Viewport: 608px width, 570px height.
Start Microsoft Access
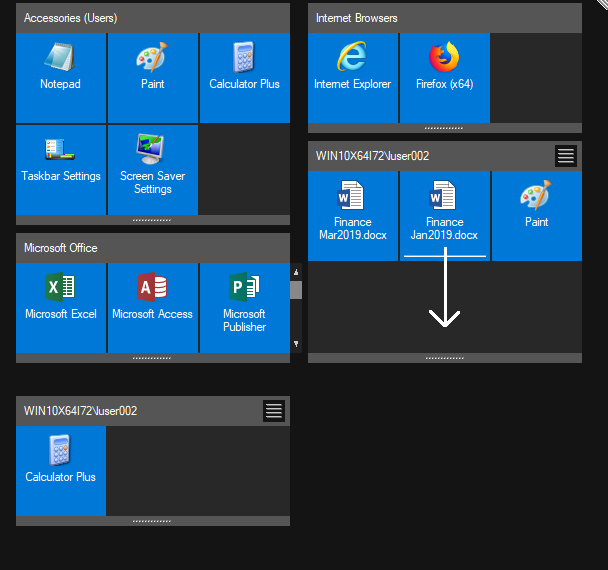(152, 307)
